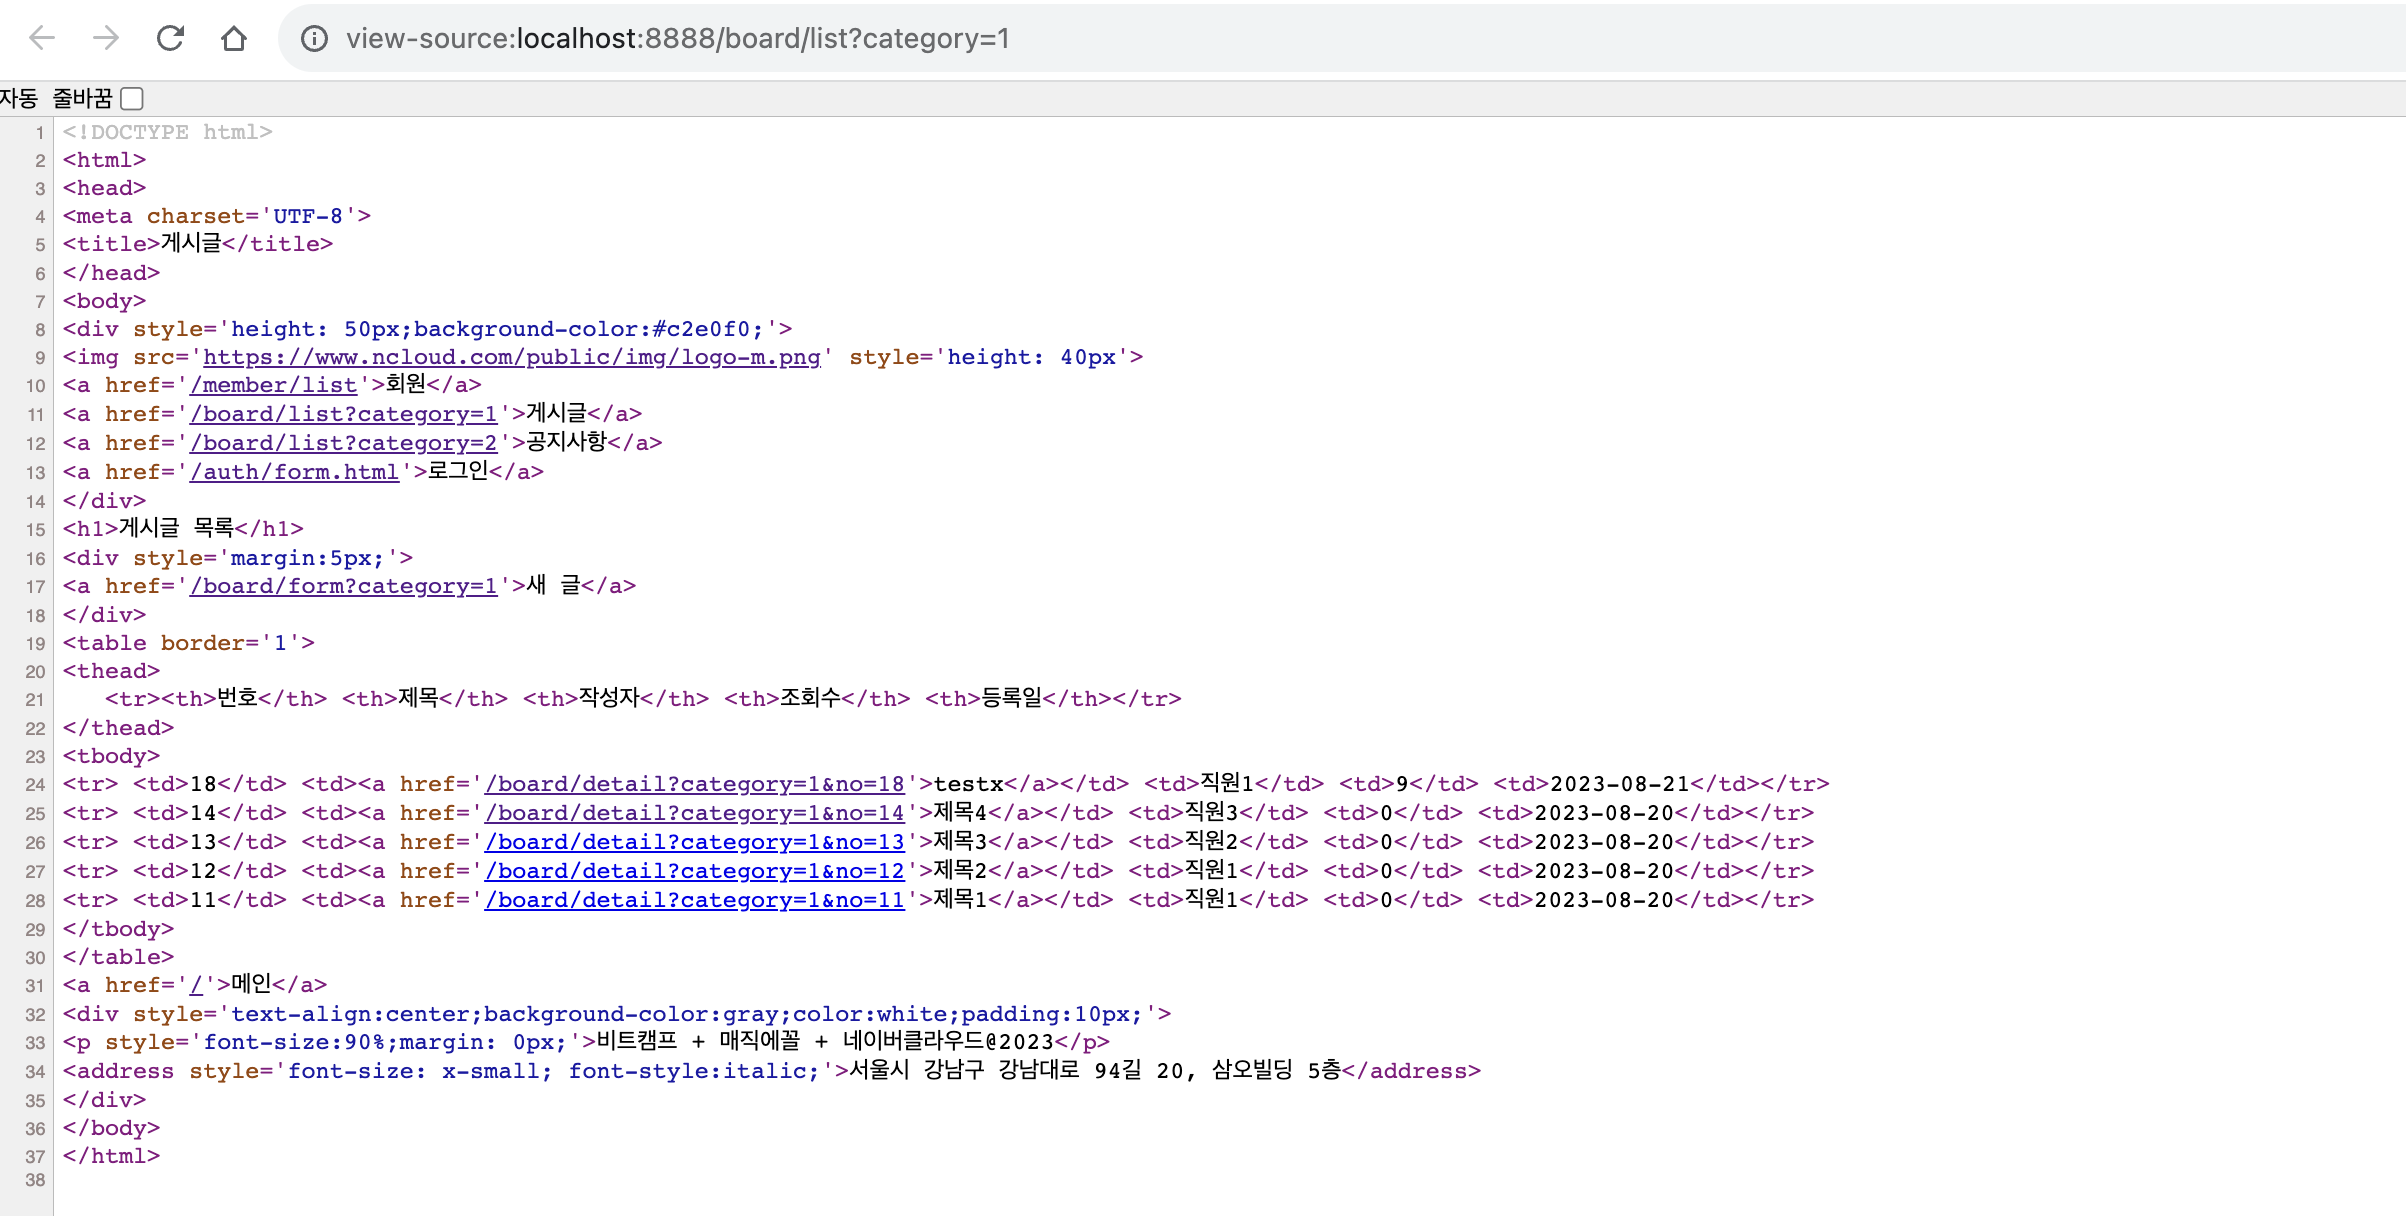Click the 'testx' title text
Image resolution: width=2406 pixels, height=1216 pixels.
click(x=968, y=784)
